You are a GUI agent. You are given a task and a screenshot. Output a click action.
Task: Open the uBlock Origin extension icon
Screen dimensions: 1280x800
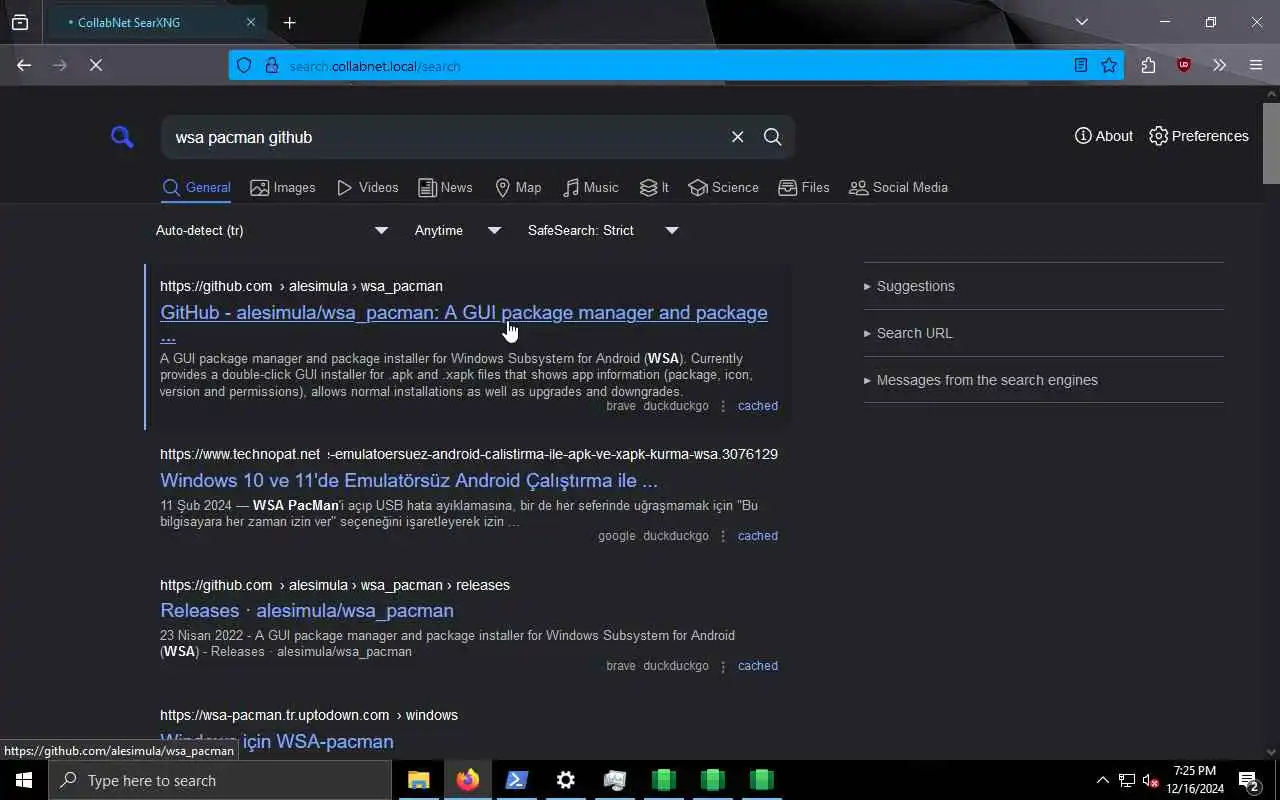coord(1184,65)
